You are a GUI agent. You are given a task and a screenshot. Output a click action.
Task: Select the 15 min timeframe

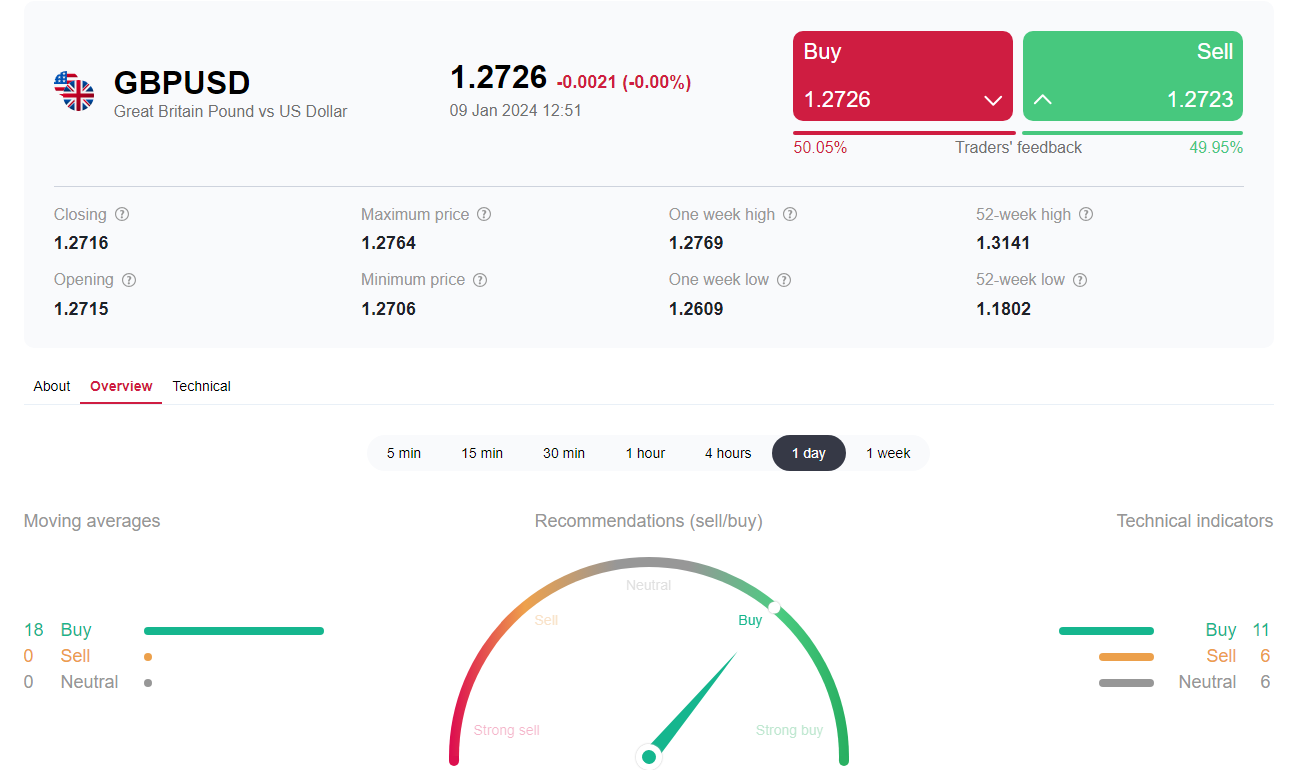click(x=482, y=453)
